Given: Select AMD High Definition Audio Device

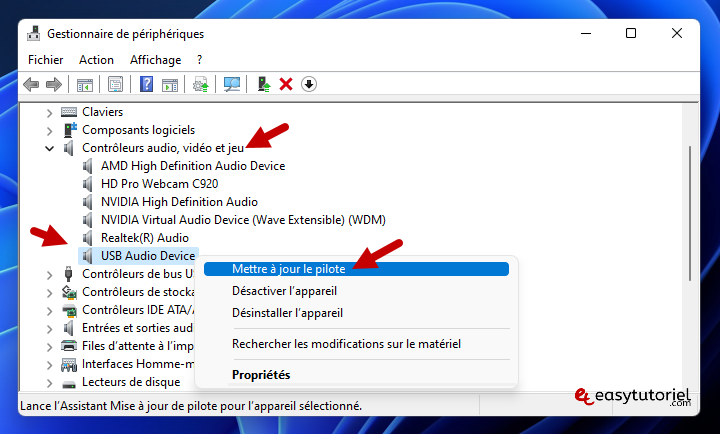Looking at the screenshot, I should [x=193, y=166].
